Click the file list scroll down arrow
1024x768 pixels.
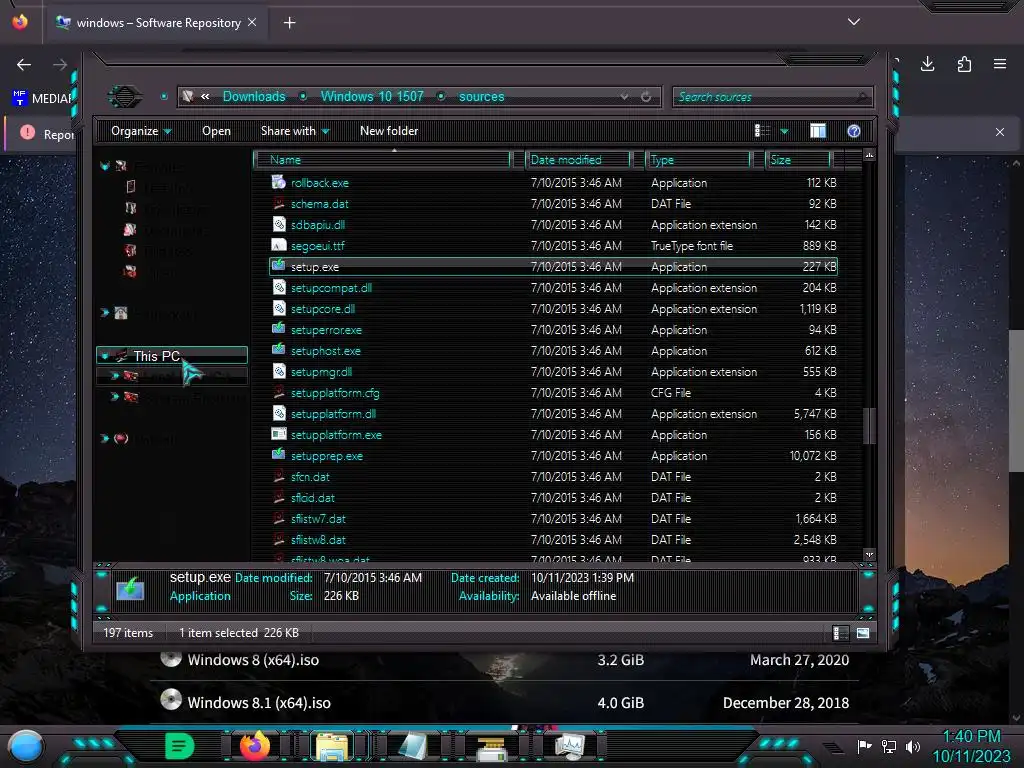869,554
